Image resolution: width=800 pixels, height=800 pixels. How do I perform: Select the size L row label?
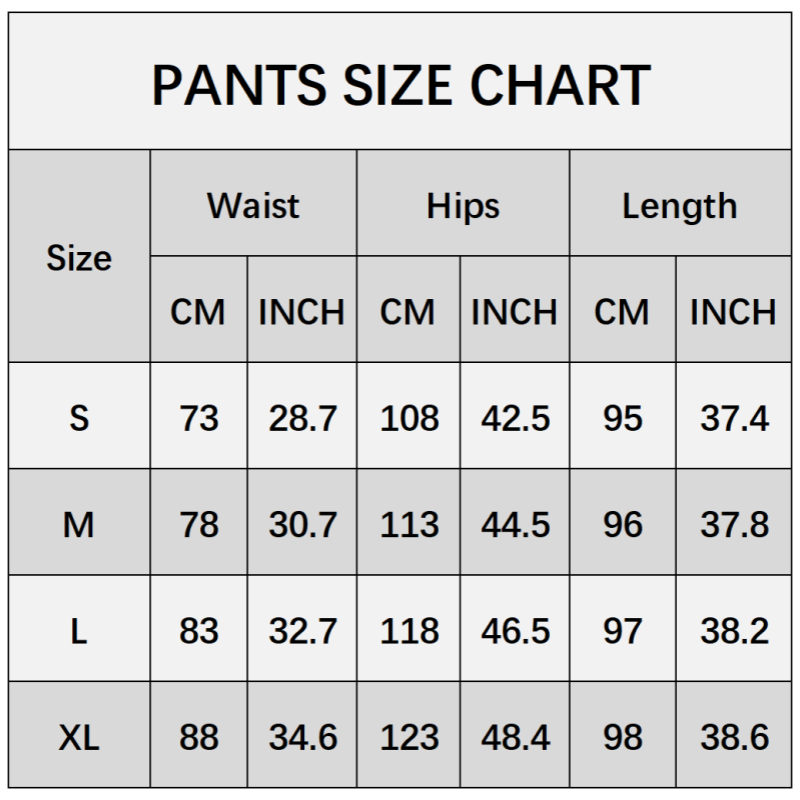[x=79, y=631]
